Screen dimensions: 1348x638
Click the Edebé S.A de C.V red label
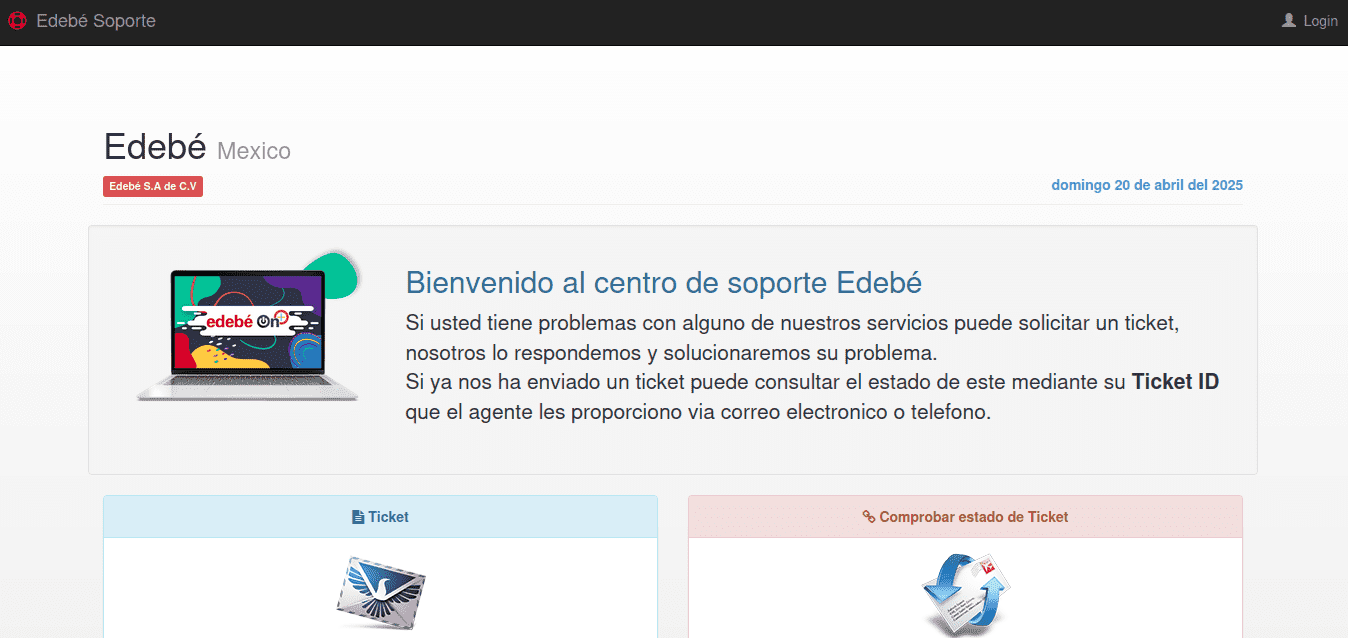click(153, 186)
